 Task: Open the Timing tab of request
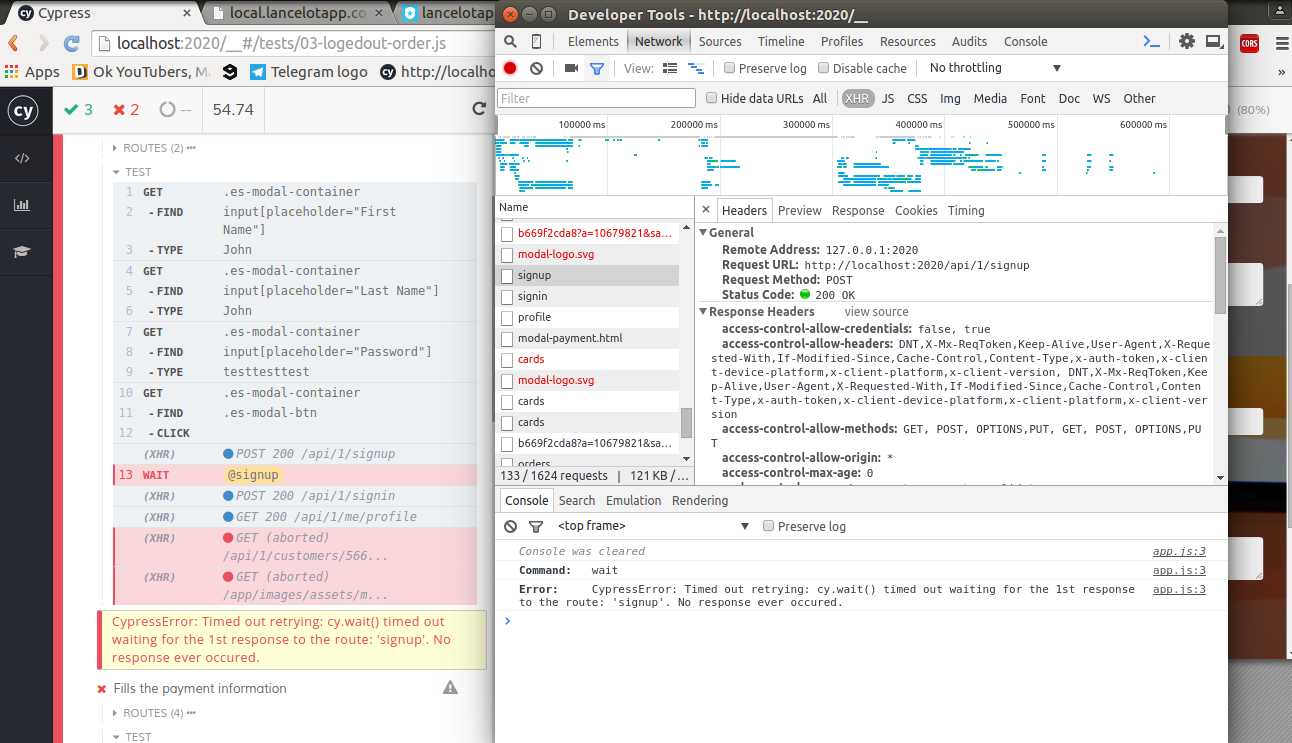point(966,210)
